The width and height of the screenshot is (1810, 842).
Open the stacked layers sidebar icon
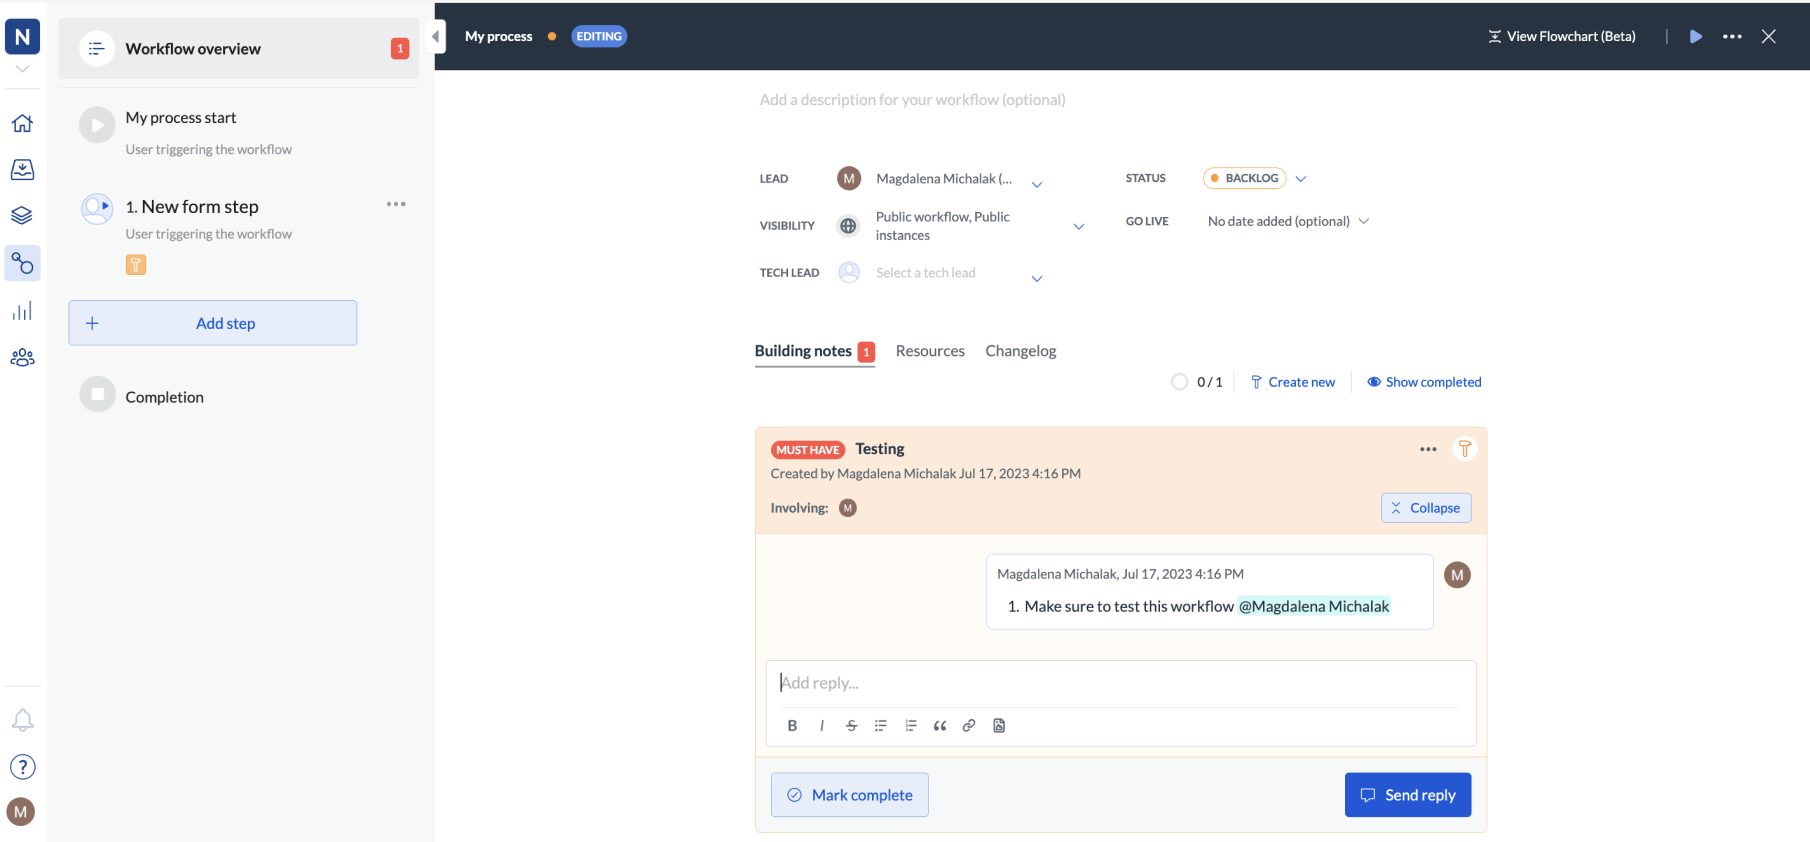tap(22, 215)
